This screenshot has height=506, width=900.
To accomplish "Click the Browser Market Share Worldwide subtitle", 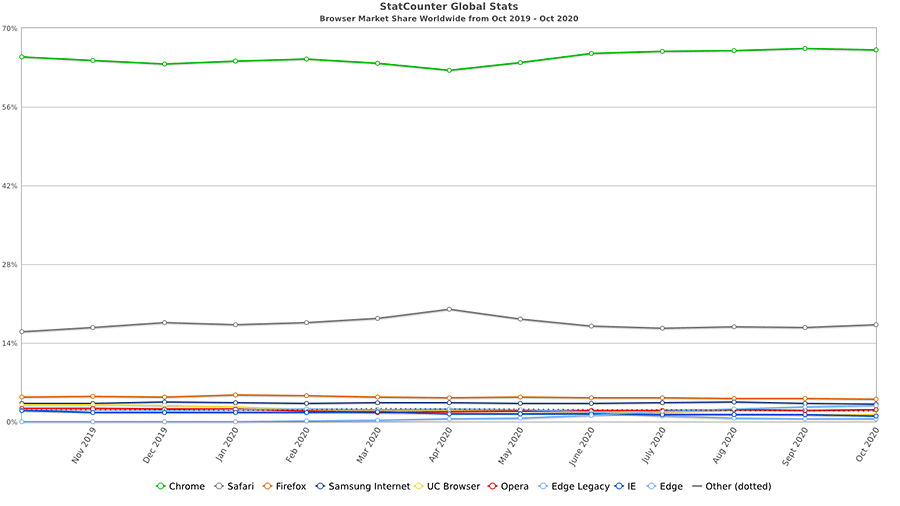I will [448, 18].
